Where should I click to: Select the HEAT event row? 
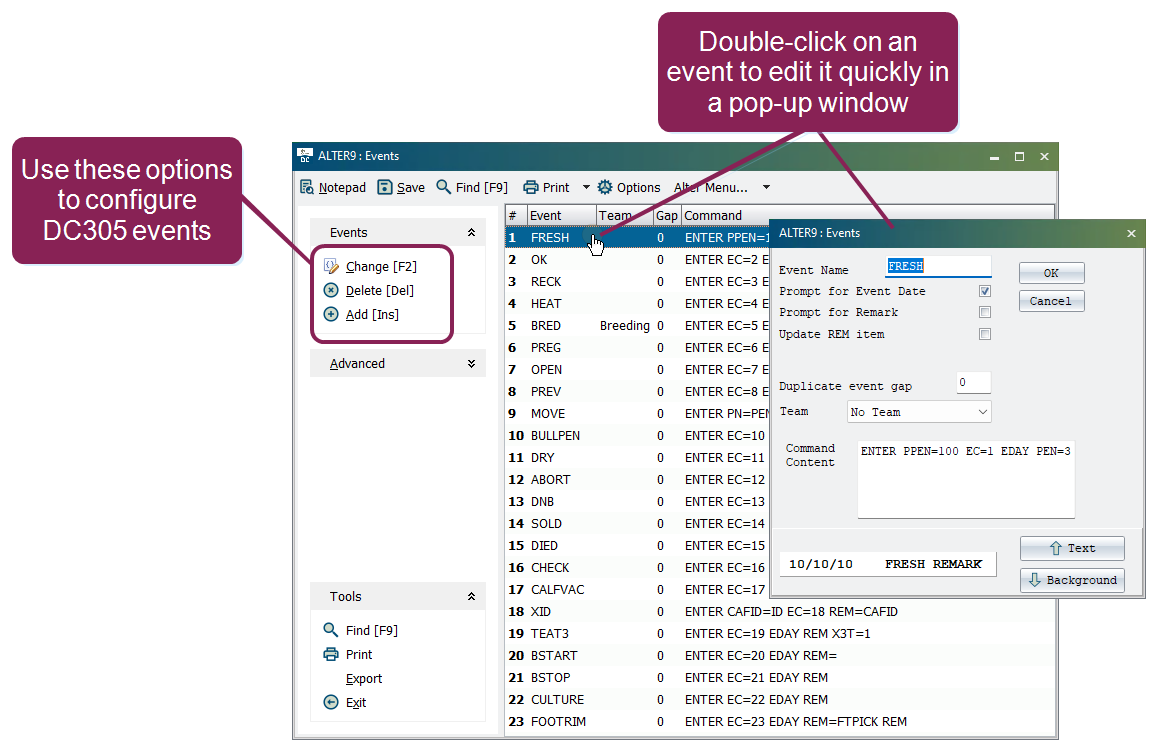point(637,304)
